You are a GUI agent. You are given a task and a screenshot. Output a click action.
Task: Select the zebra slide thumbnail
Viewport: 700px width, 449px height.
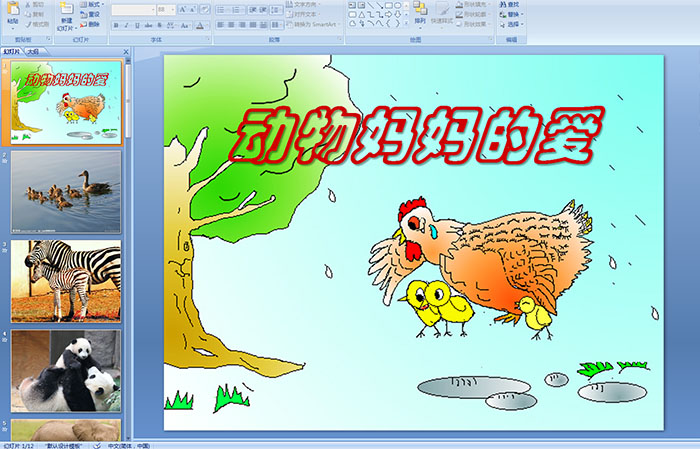66,281
